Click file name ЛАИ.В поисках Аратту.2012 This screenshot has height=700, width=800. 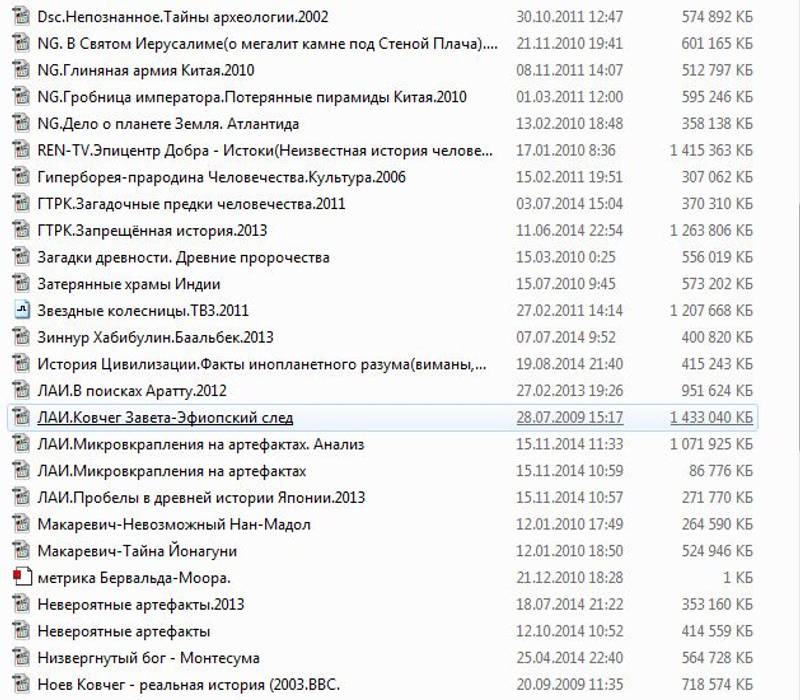(132, 391)
